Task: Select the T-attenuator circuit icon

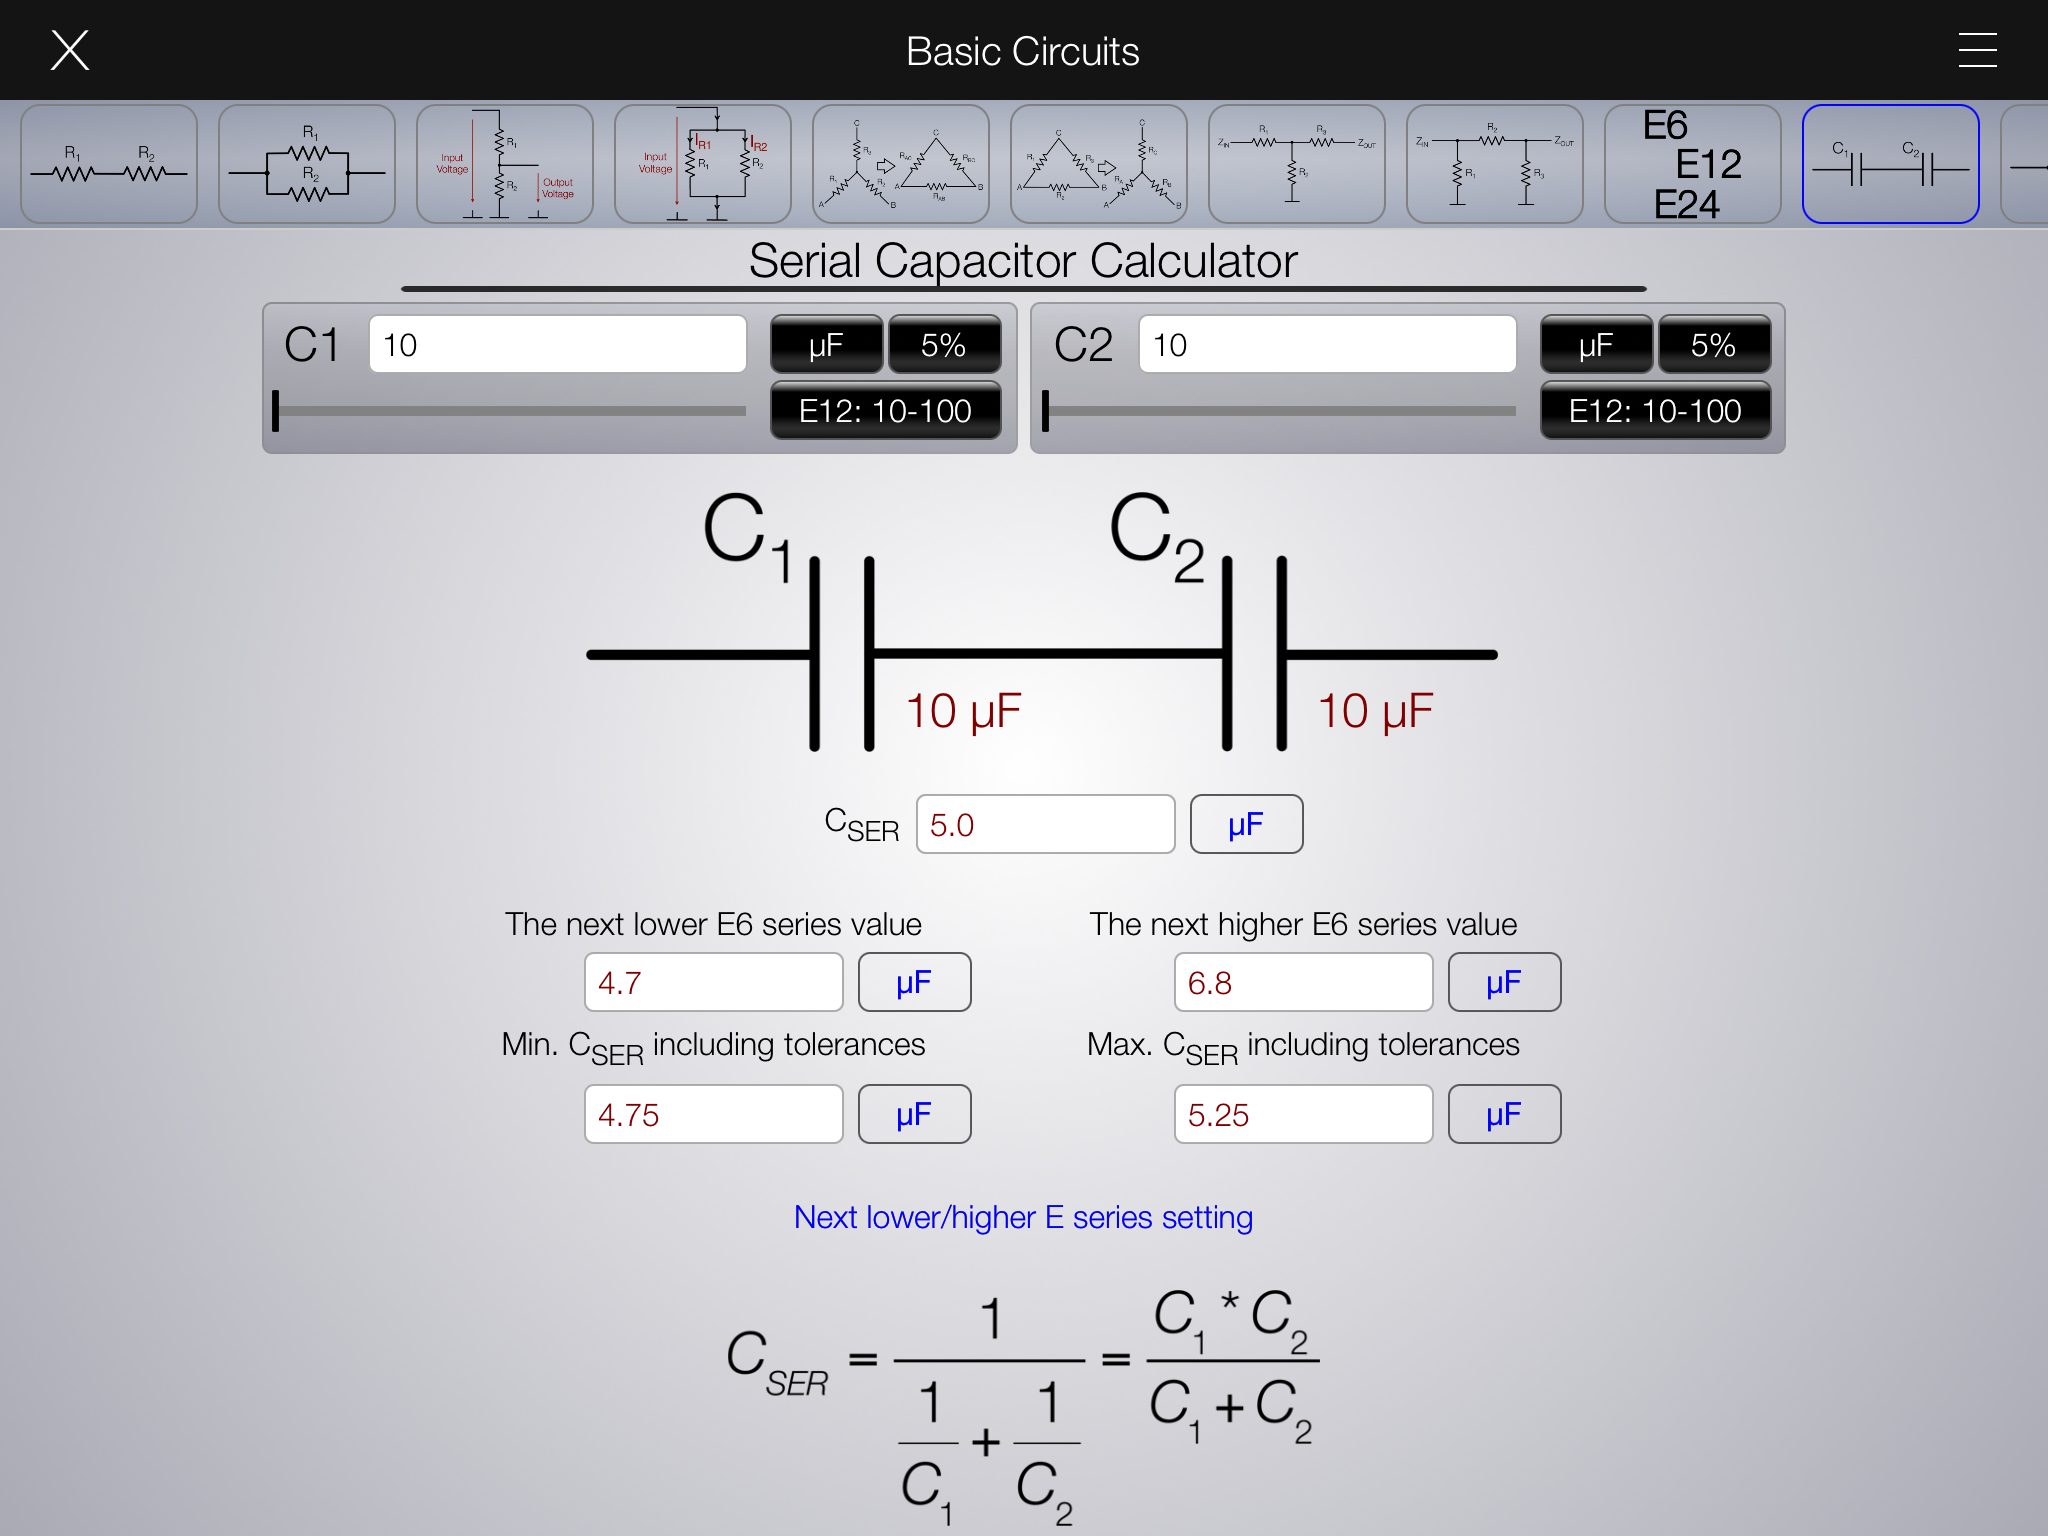Action: 1296,164
